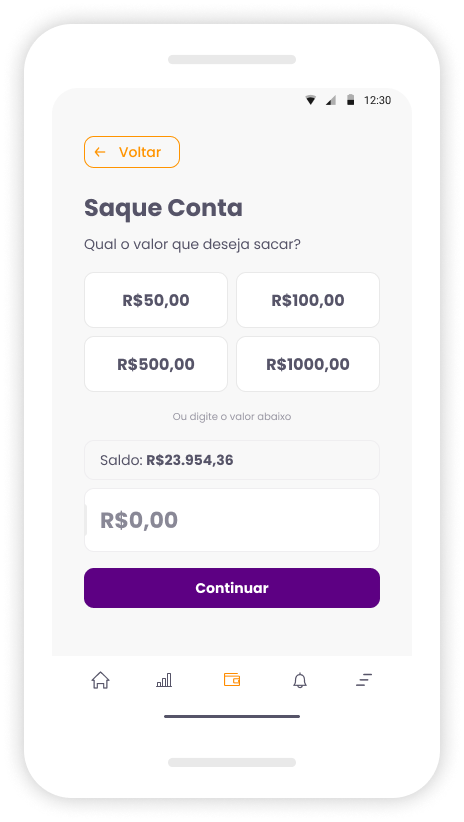Tap the home indicator bar at bottom
Viewport: 464px width, 822px height.
pyautogui.click(x=232, y=716)
